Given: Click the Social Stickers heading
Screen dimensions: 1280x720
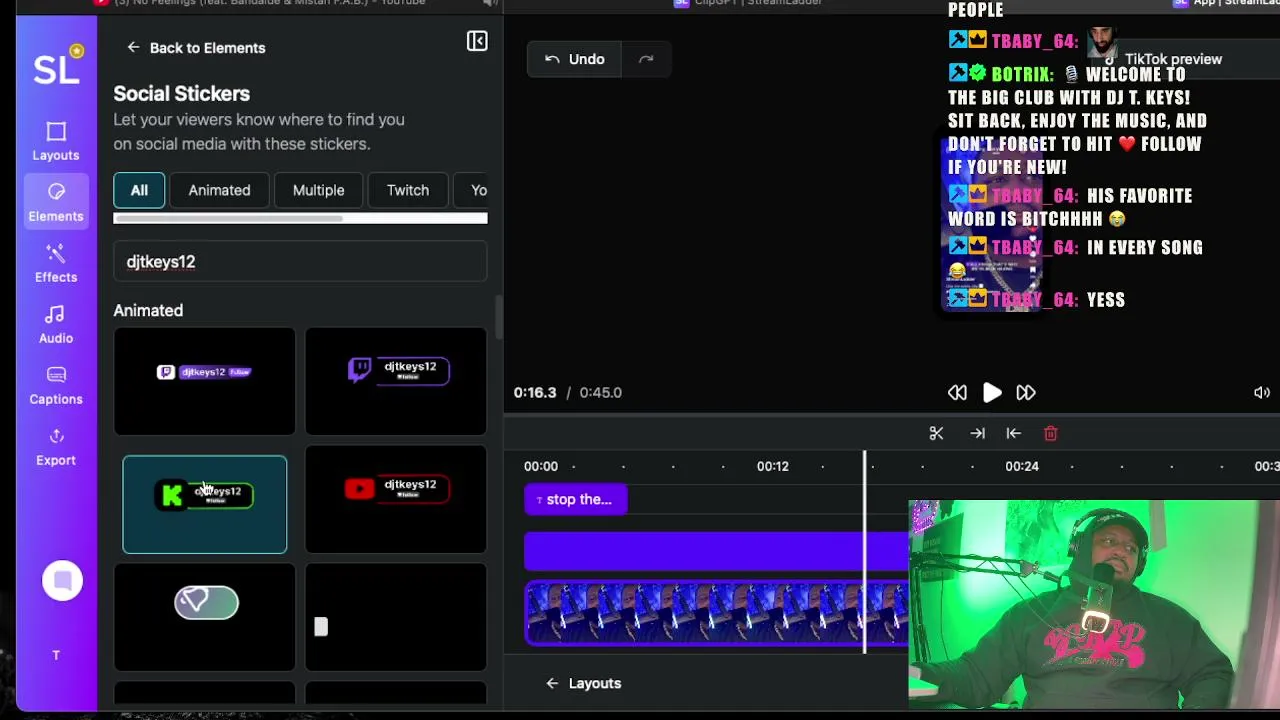Looking at the screenshot, I should (x=181, y=93).
